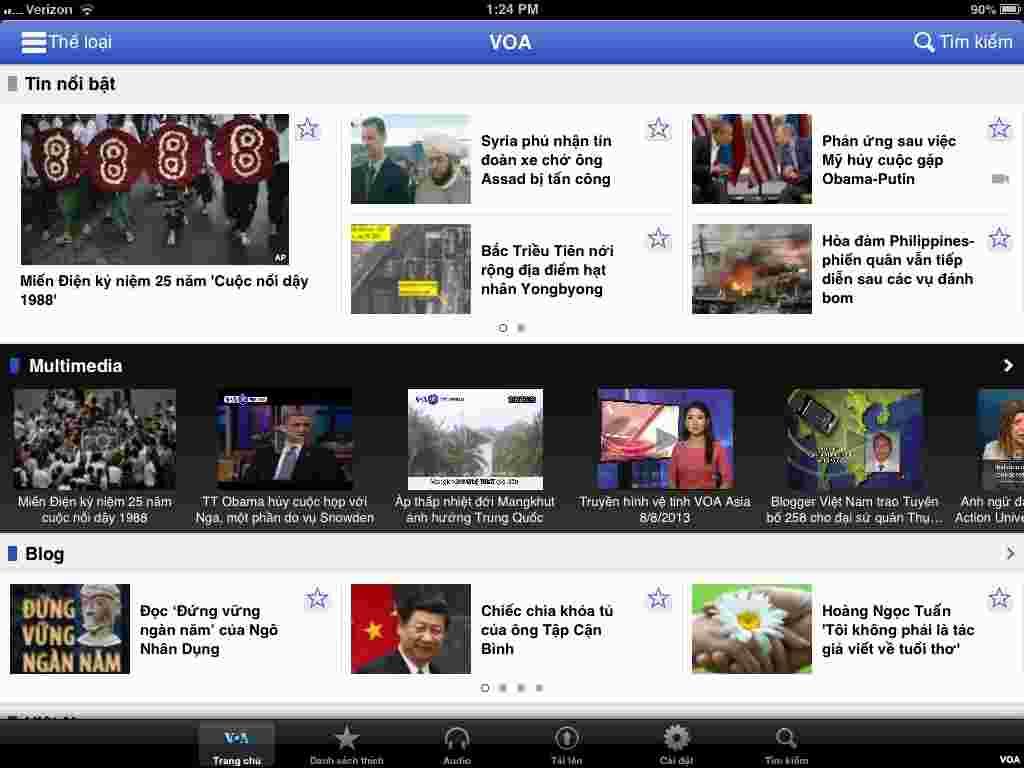The image size is (1024, 768).
Task: Go to second page dot of Tin nổi bật
Action: 521,328
